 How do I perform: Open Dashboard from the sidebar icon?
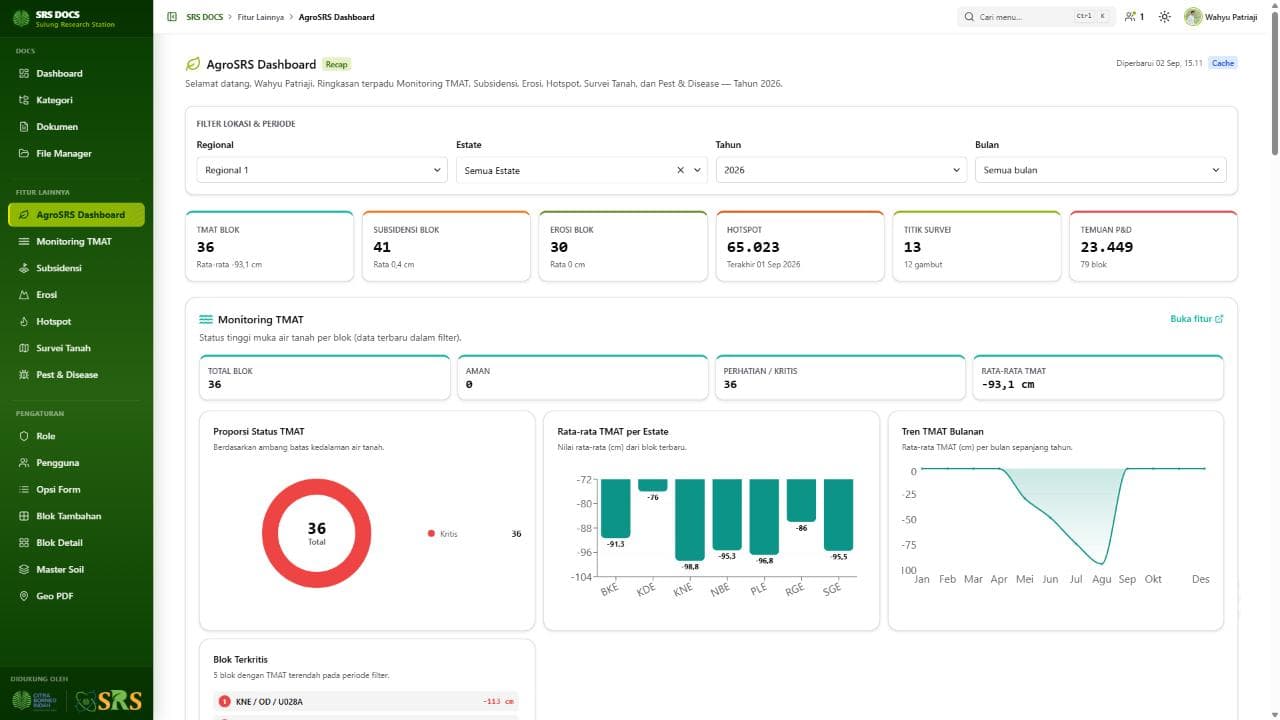coord(25,74)
